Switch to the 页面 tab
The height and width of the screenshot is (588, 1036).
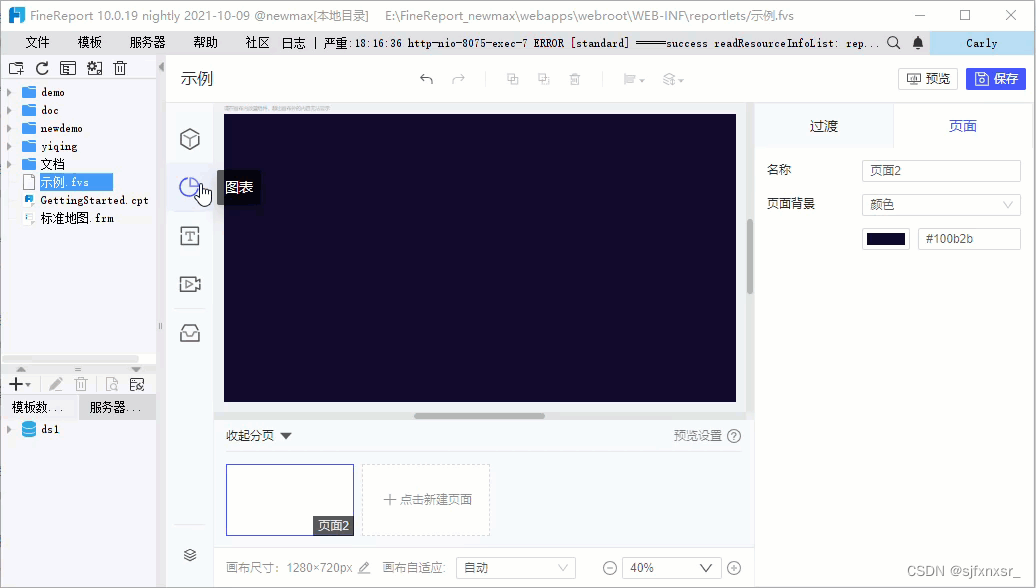coord(963,126)
